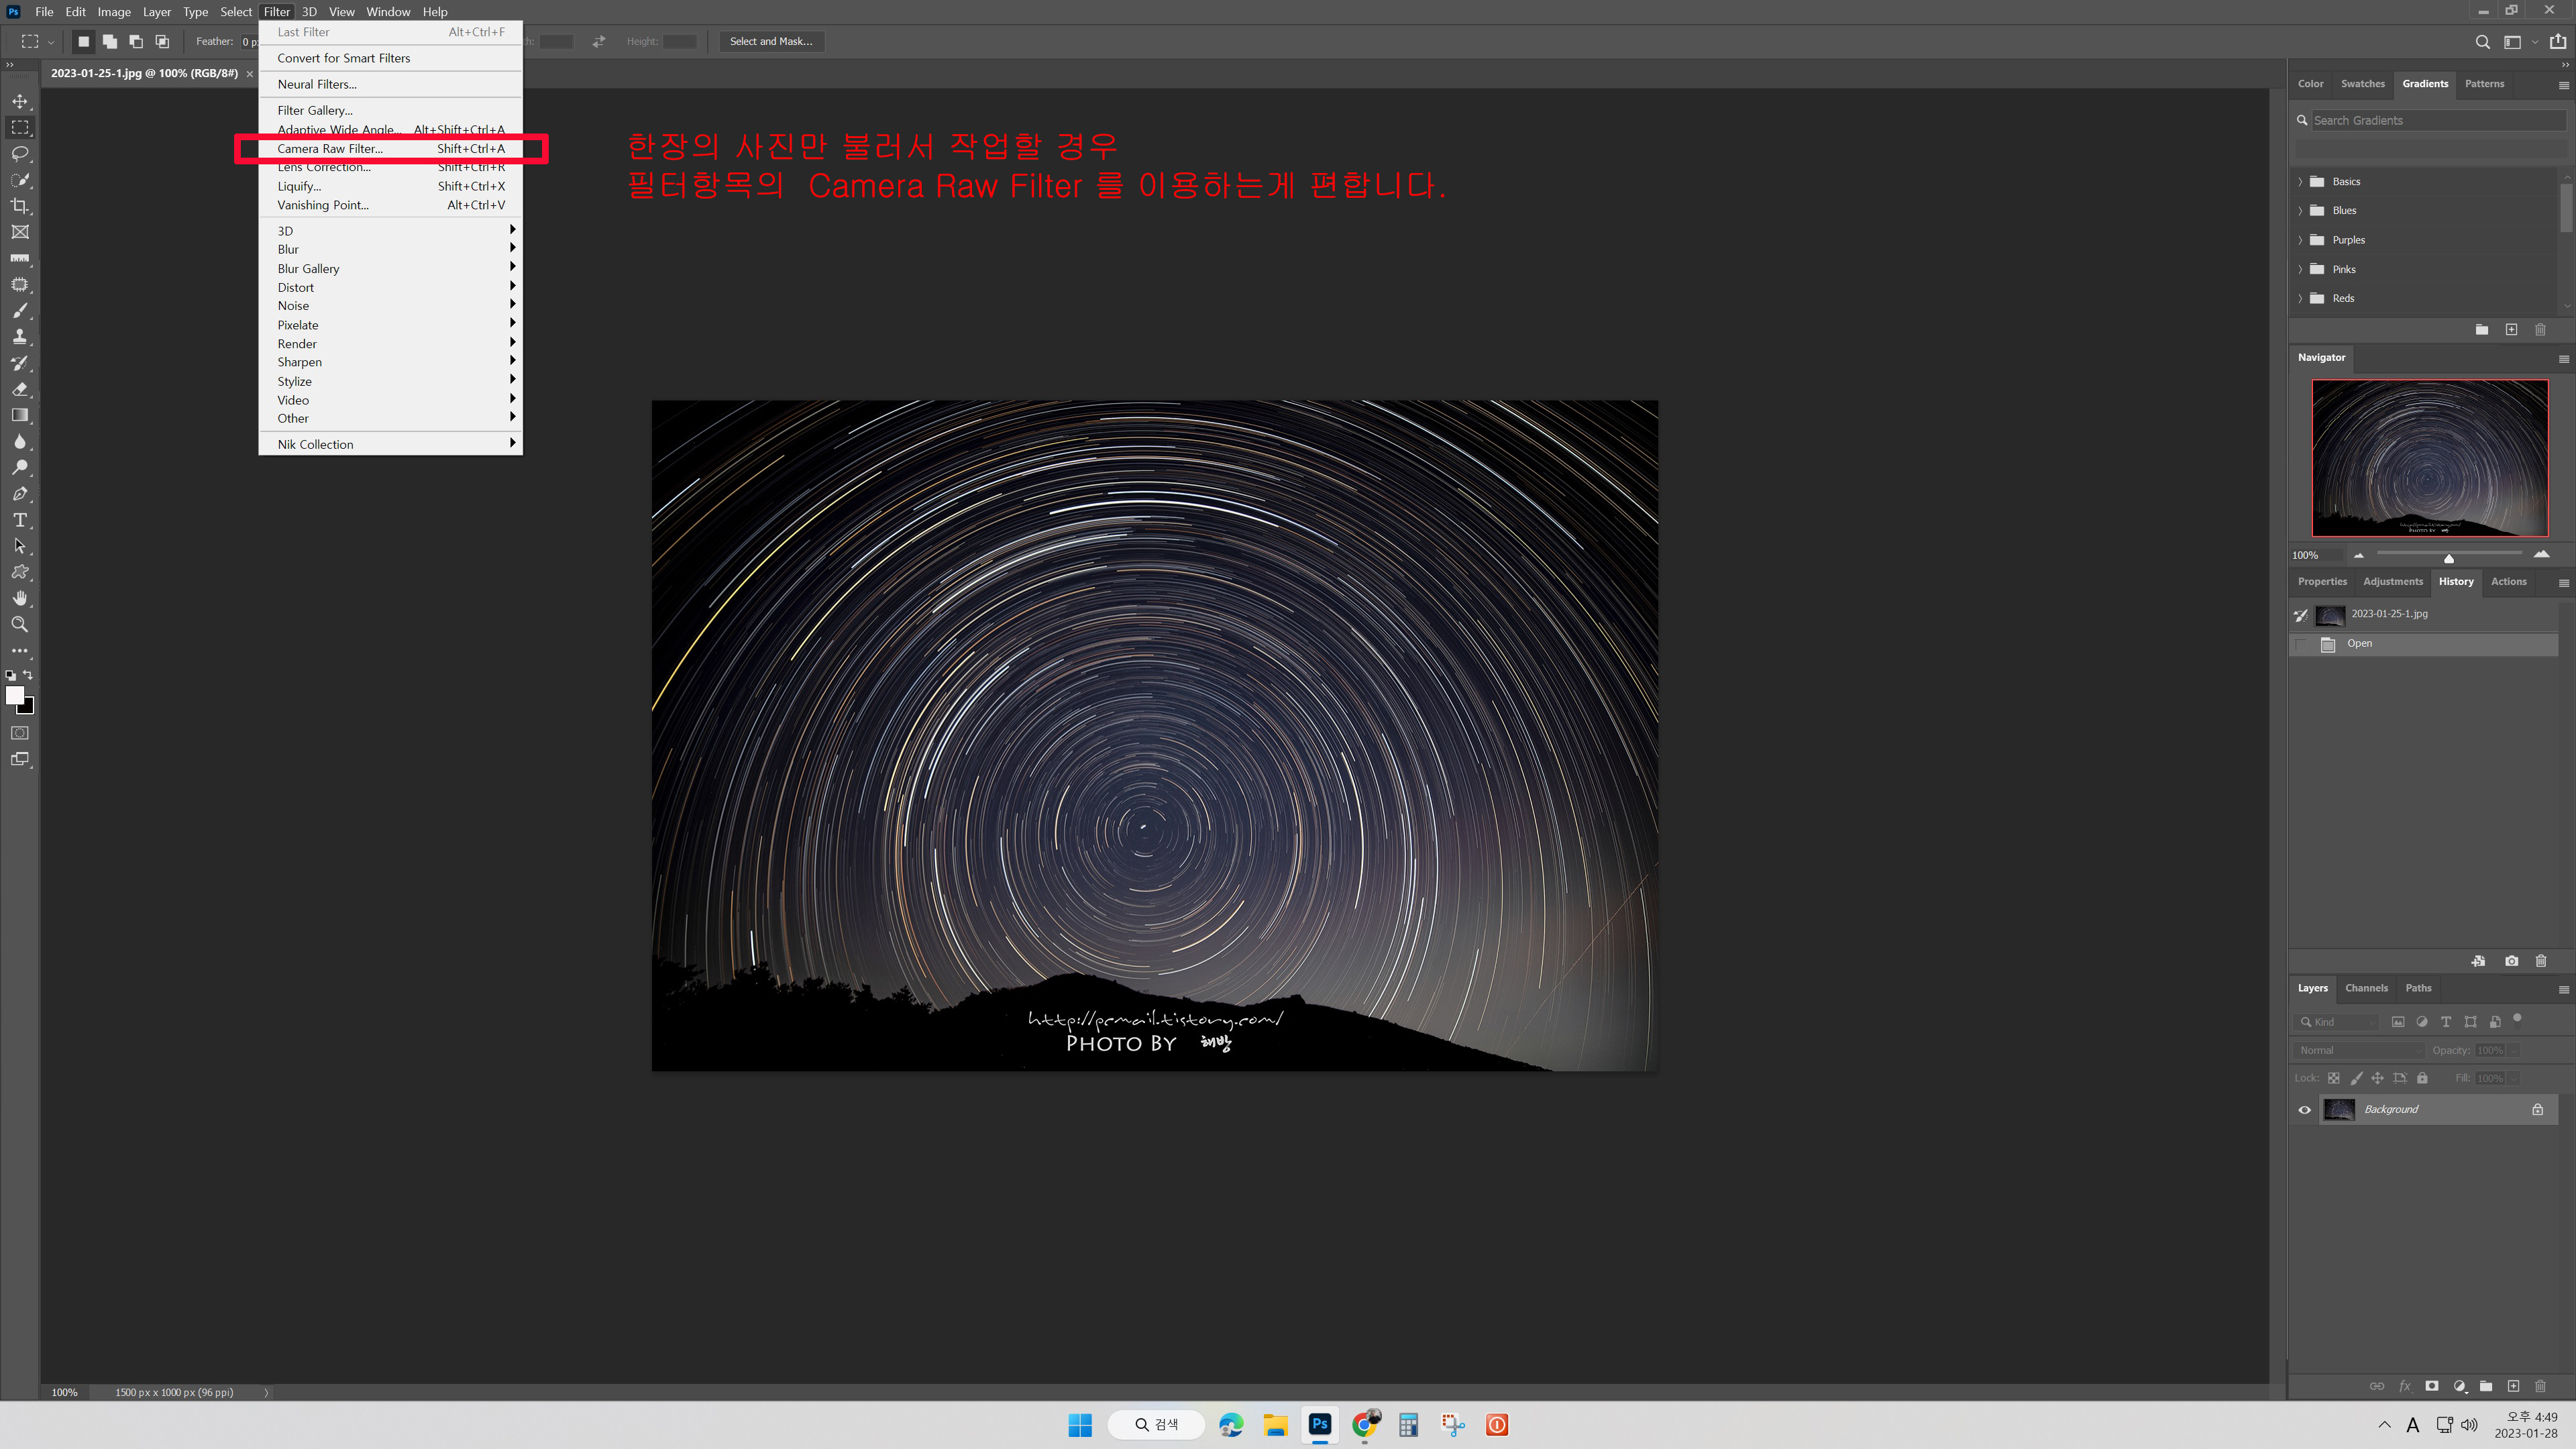Viewport: 2576px width, 1449px height.
Task: Zoom out using Navigator small mountains button
Action: point(2358,555)
